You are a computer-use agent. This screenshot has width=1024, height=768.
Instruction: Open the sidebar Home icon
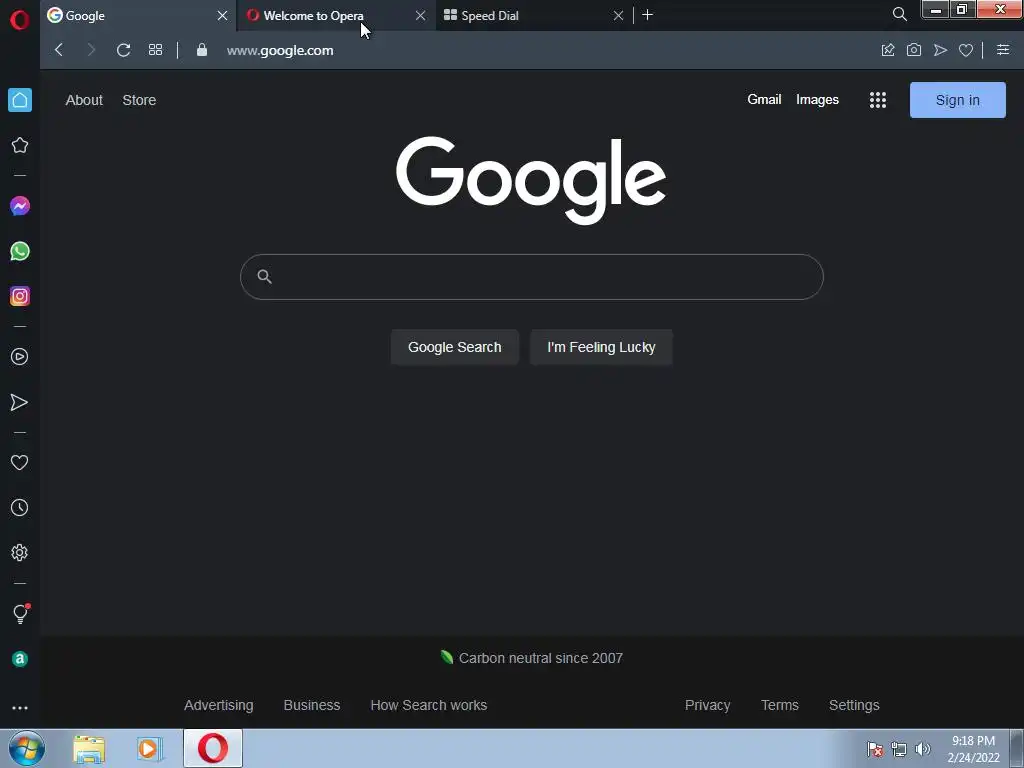20,100
